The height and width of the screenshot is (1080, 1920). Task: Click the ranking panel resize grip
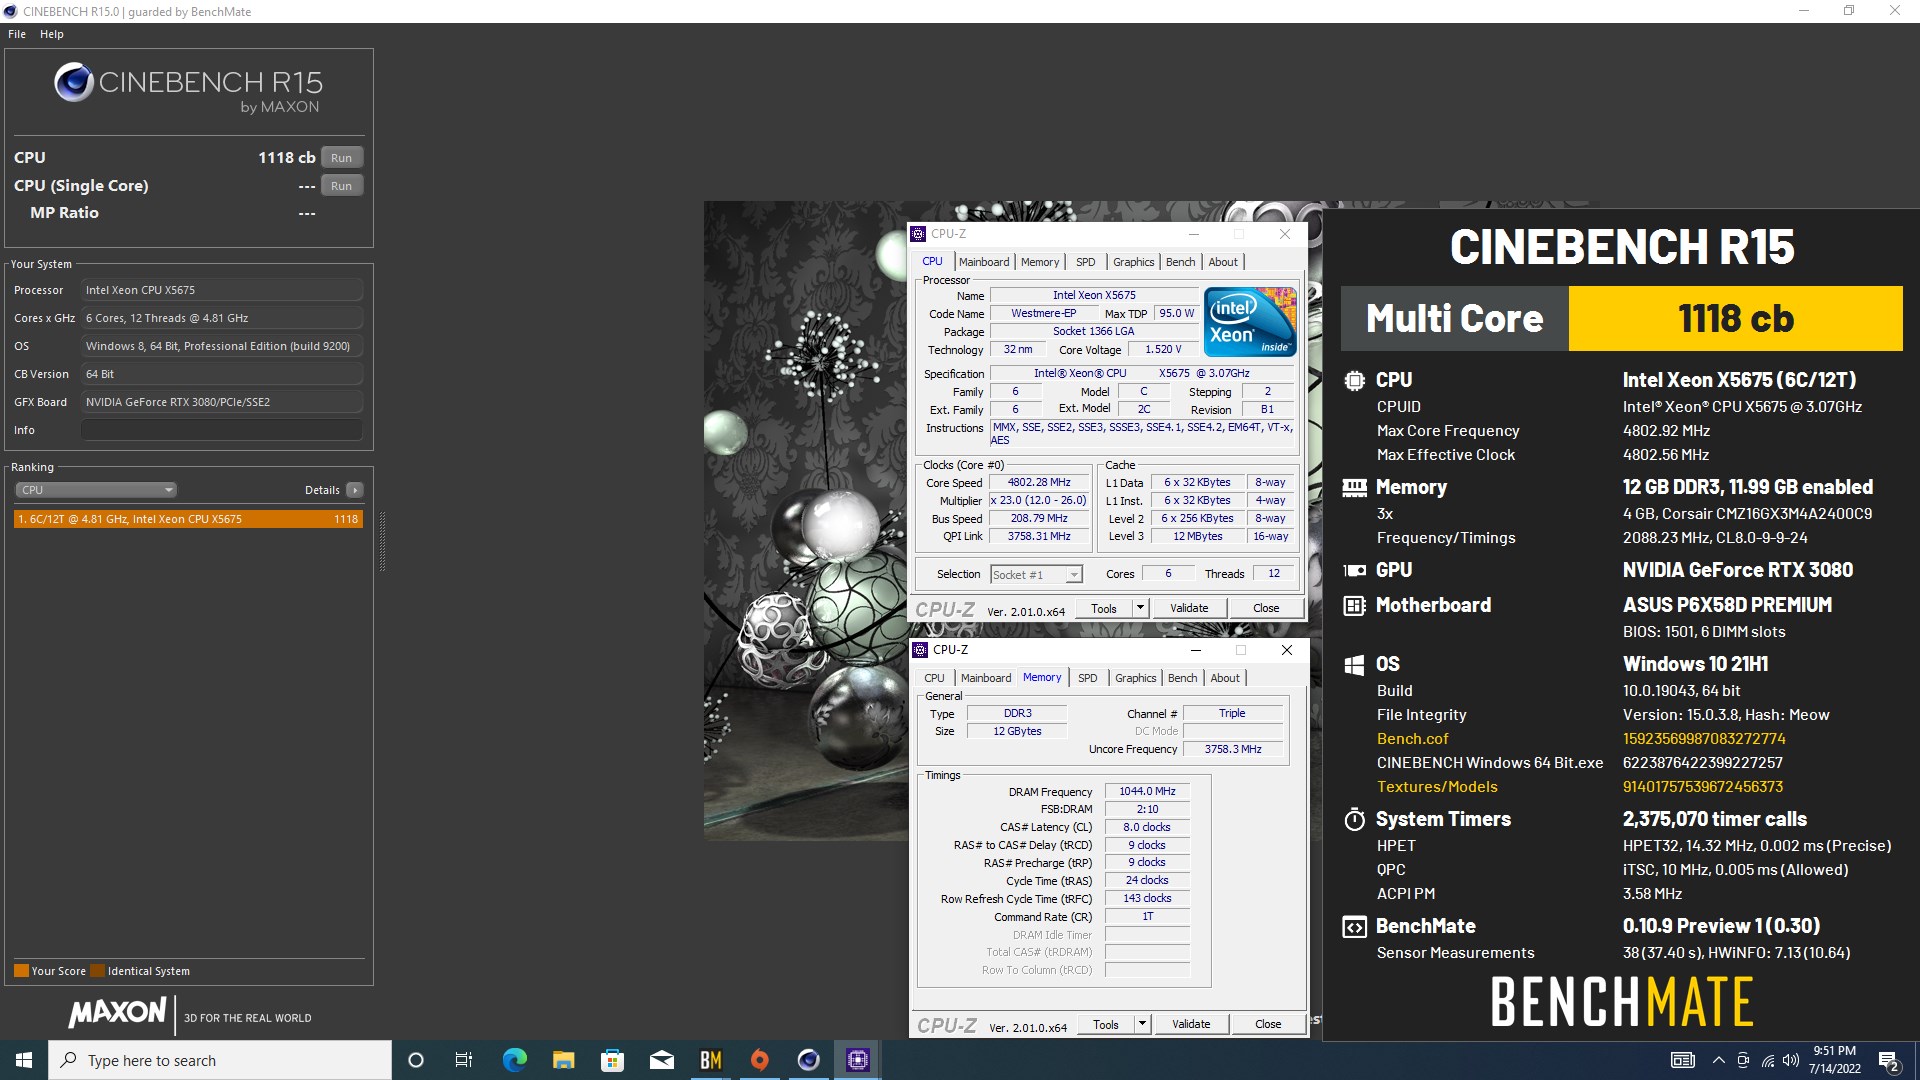pyautogui.click(x=382, y=541)
